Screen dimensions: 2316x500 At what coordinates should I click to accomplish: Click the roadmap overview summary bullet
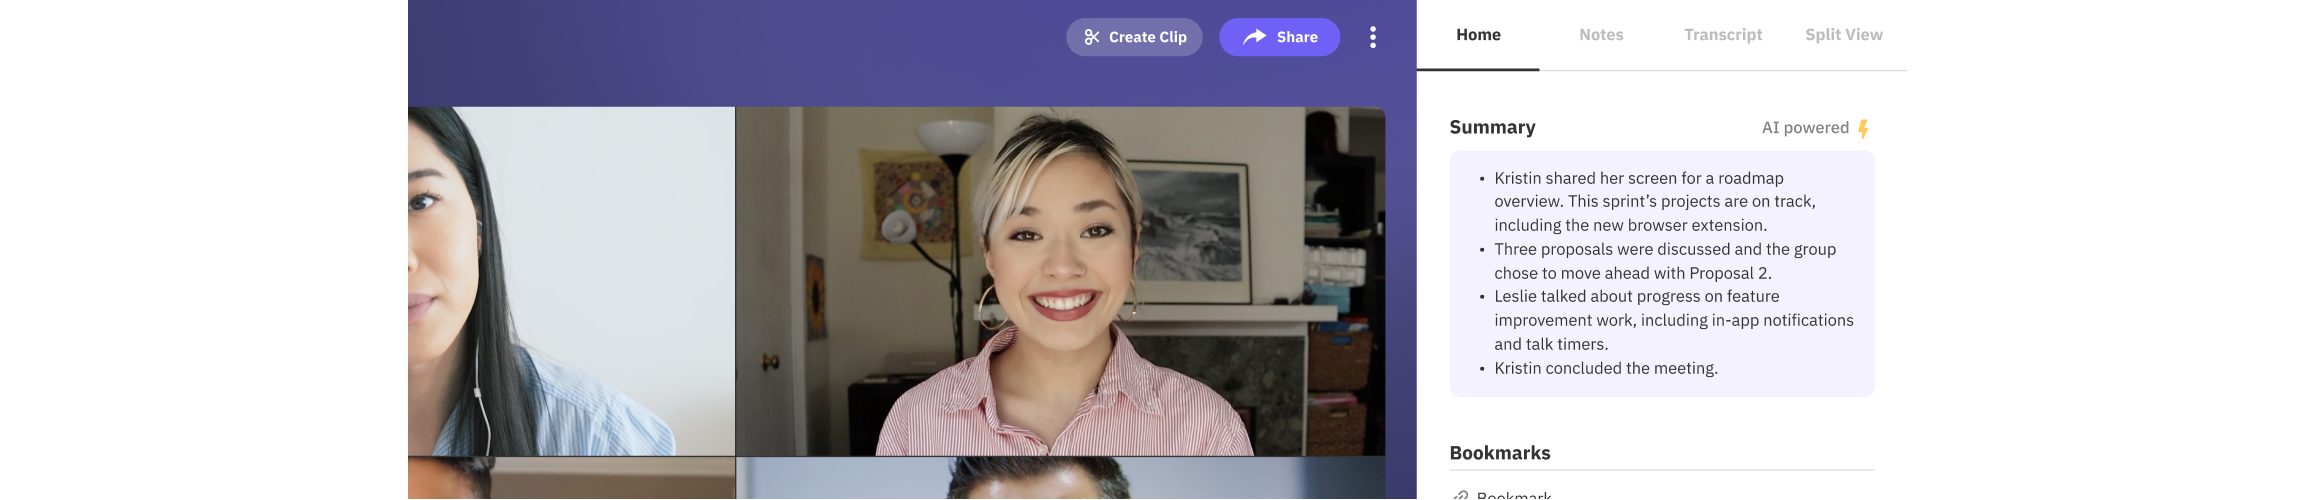click(1654, 202)
